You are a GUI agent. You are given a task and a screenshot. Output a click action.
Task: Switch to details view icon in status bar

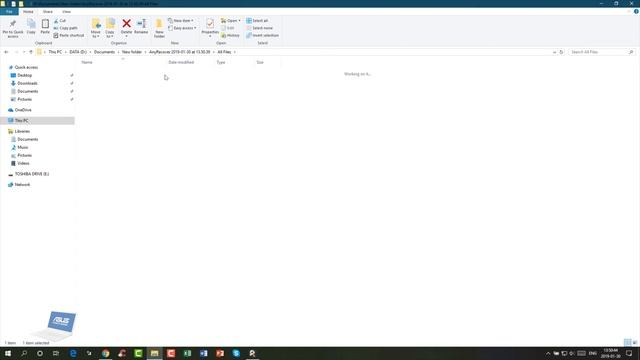click(x=628, y=342)
